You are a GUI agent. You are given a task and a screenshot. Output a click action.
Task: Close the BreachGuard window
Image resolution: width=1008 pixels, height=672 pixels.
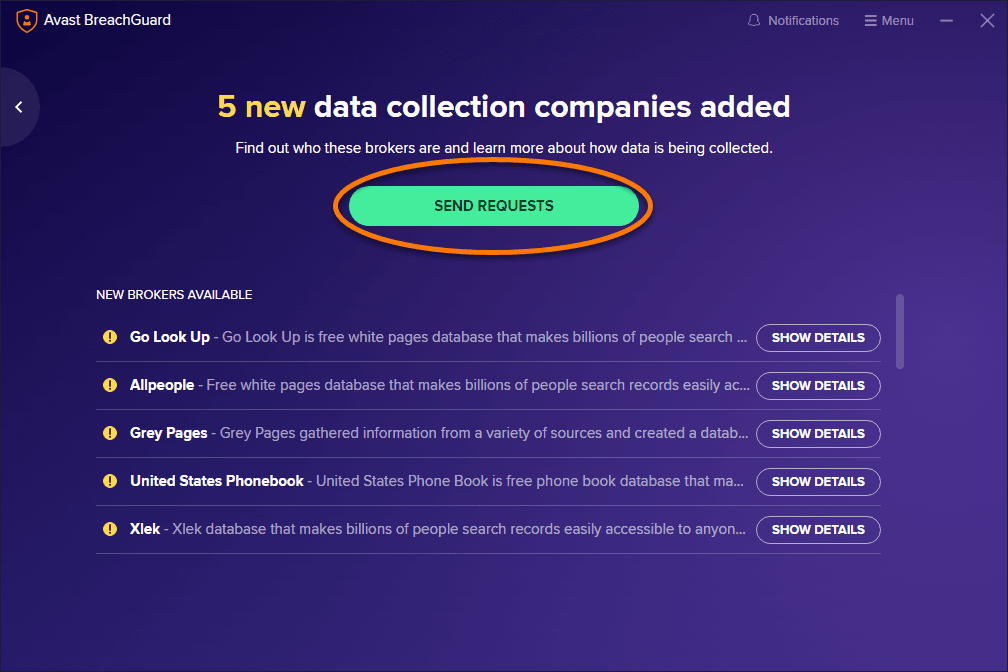click(987, 21)
